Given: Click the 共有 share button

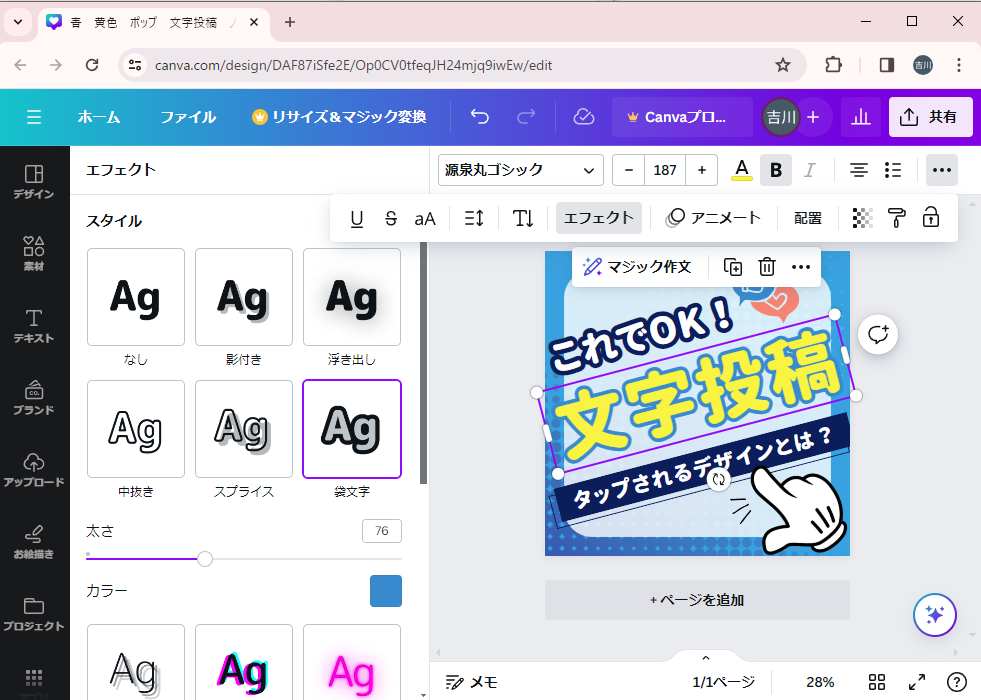Looking at the screenshot, I should tap(930, 117).
